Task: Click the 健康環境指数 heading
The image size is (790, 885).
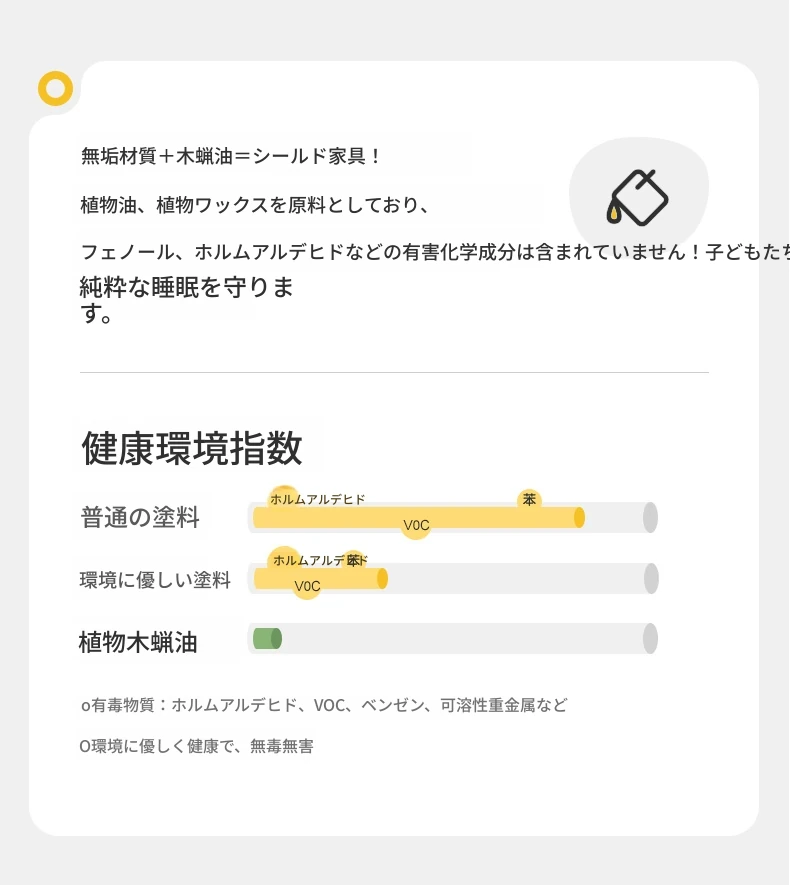Action: point(192,448)
